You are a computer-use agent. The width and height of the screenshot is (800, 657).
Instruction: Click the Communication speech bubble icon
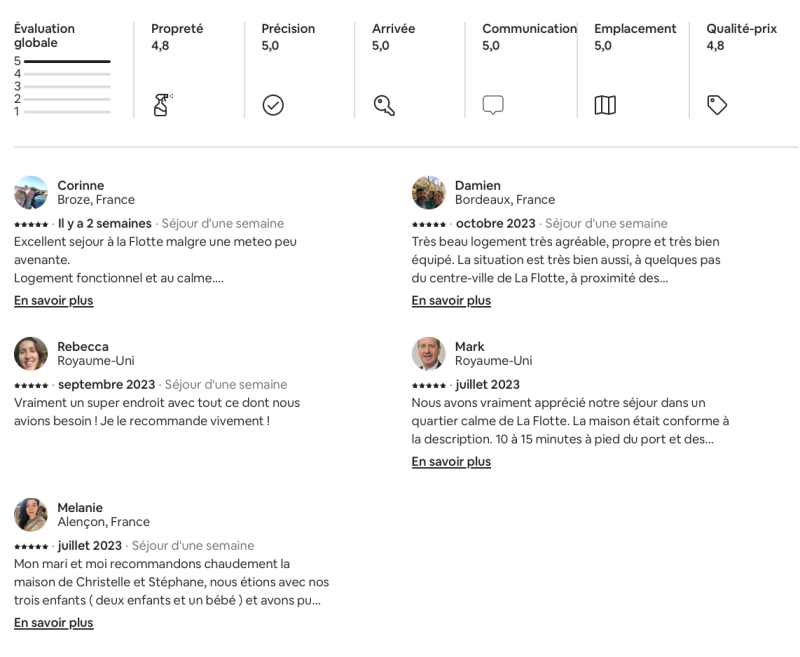point(493,104)
